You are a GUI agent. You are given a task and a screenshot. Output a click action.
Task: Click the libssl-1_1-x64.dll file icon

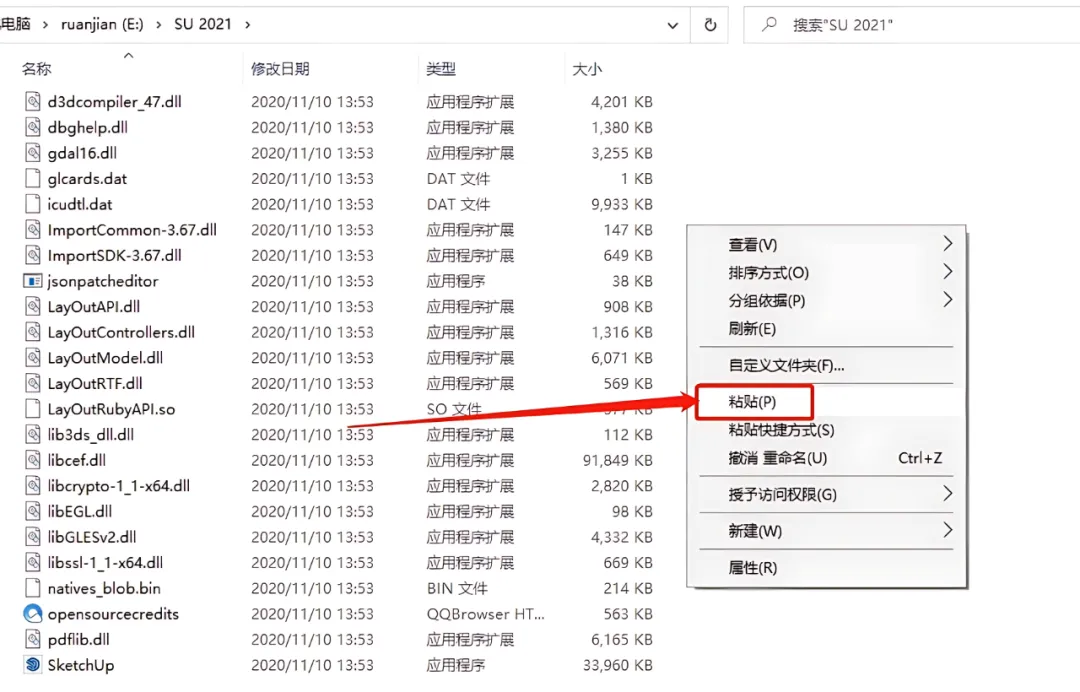(x=32, y=563)
